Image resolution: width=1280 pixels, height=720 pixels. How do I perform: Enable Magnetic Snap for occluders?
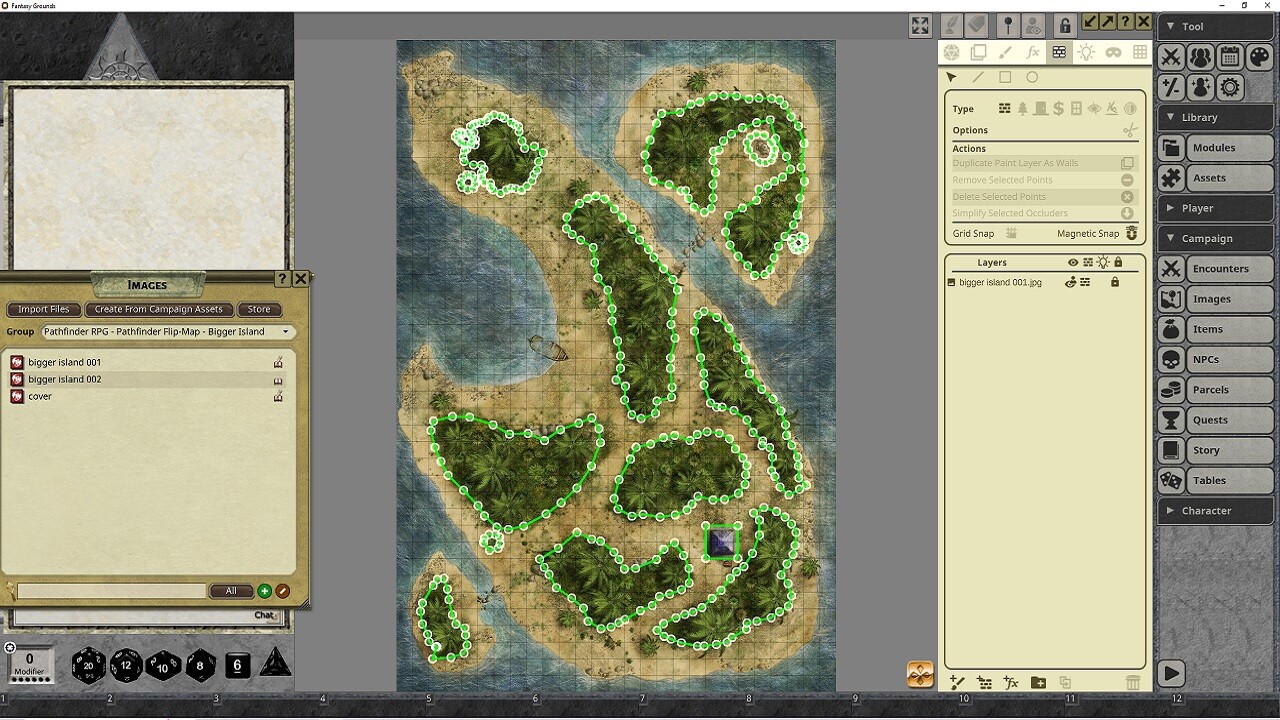coord(1132,233)
